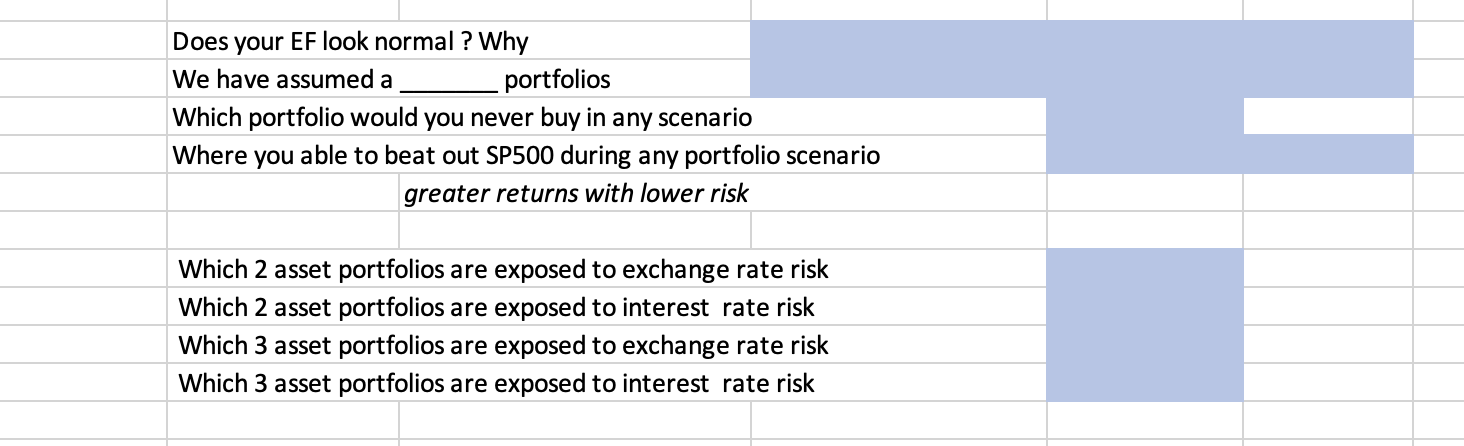This screenshot has height=446, width=1464.
Task: Select the italic 'greater returns with lower risk' cell
Action: point(575,193)
